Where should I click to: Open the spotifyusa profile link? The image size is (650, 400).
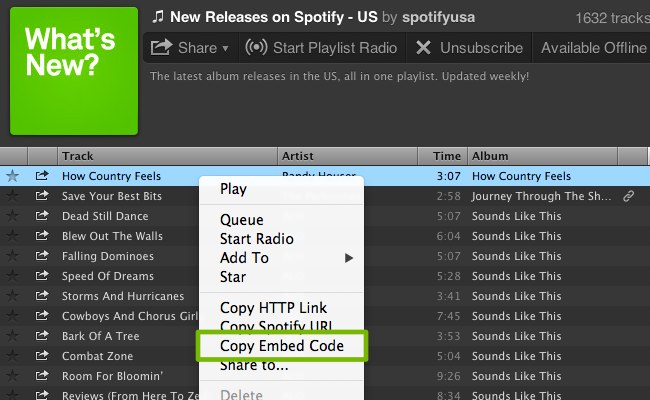point(439,17)
